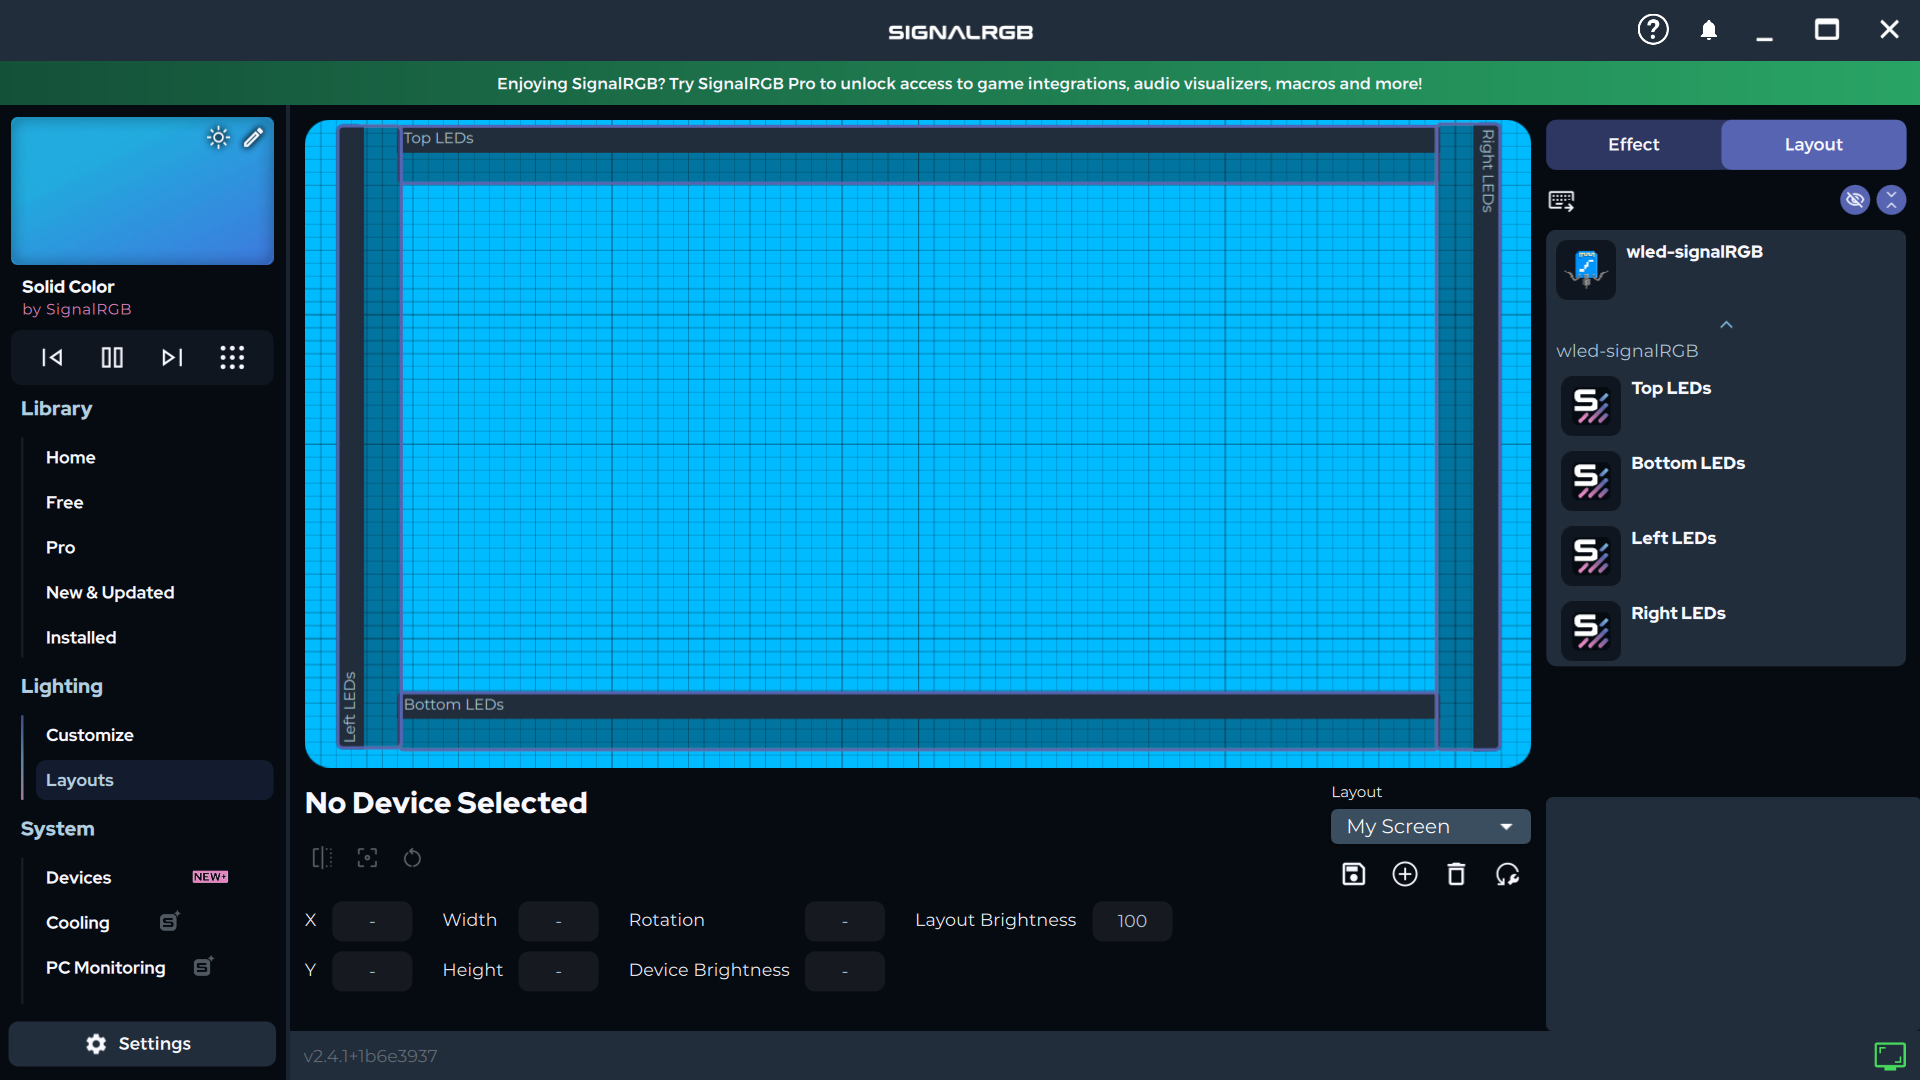1920x1080 pixels.
Task: Select Left LEDs strip on canvas
Action: tap(369, 437)
